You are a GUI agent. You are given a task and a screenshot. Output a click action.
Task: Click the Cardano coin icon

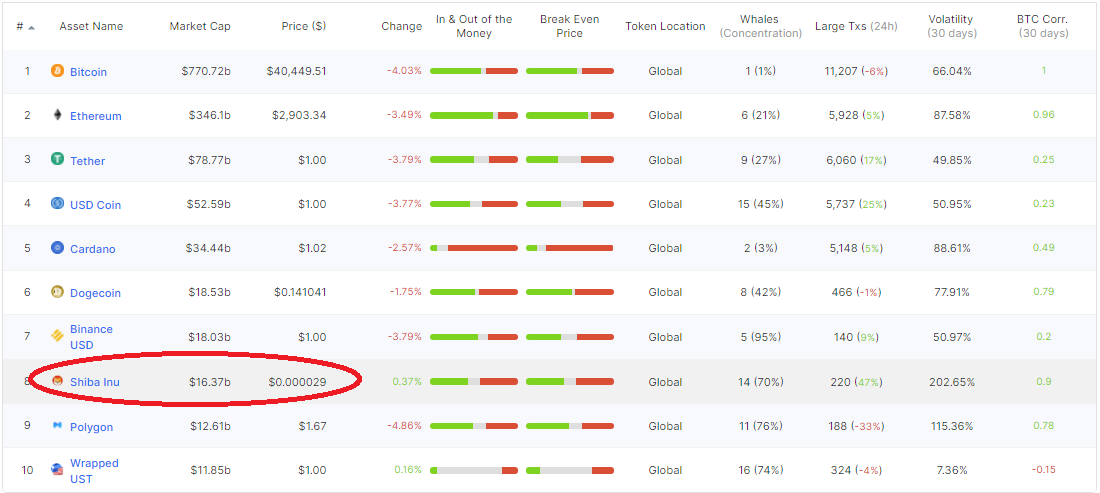tap(58, 248)
